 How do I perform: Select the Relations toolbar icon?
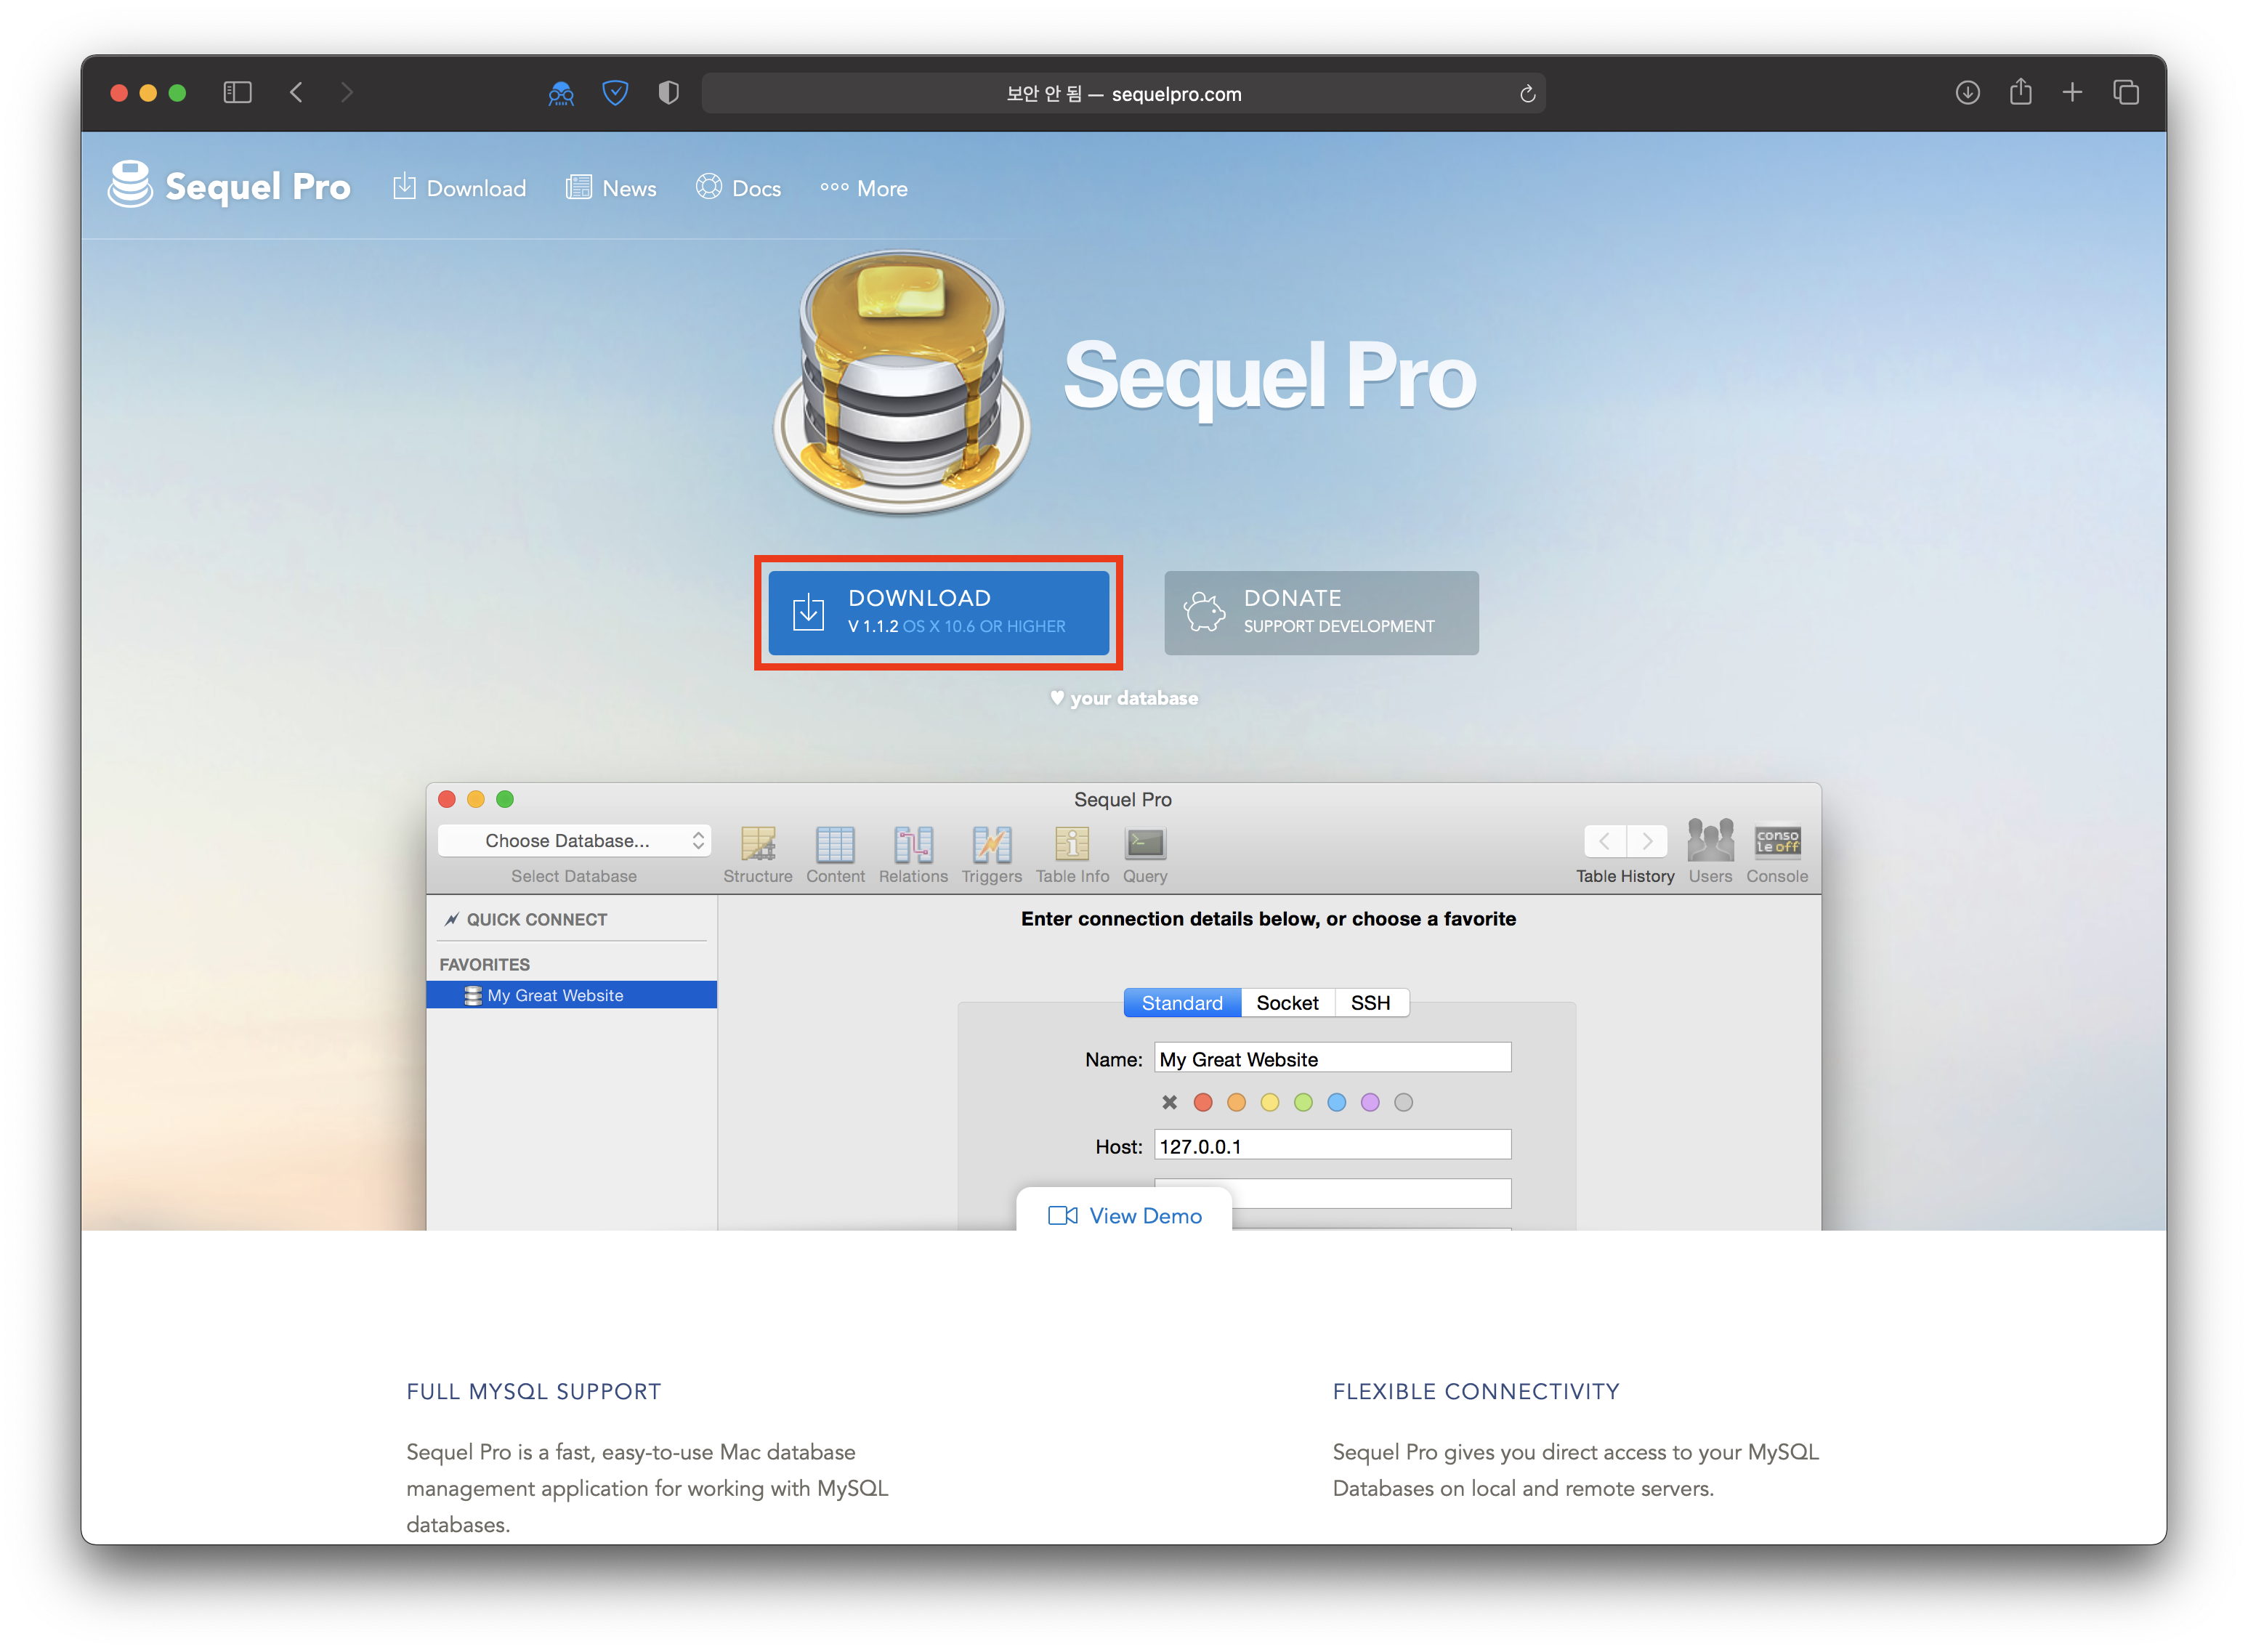click(x=913, y=855)
